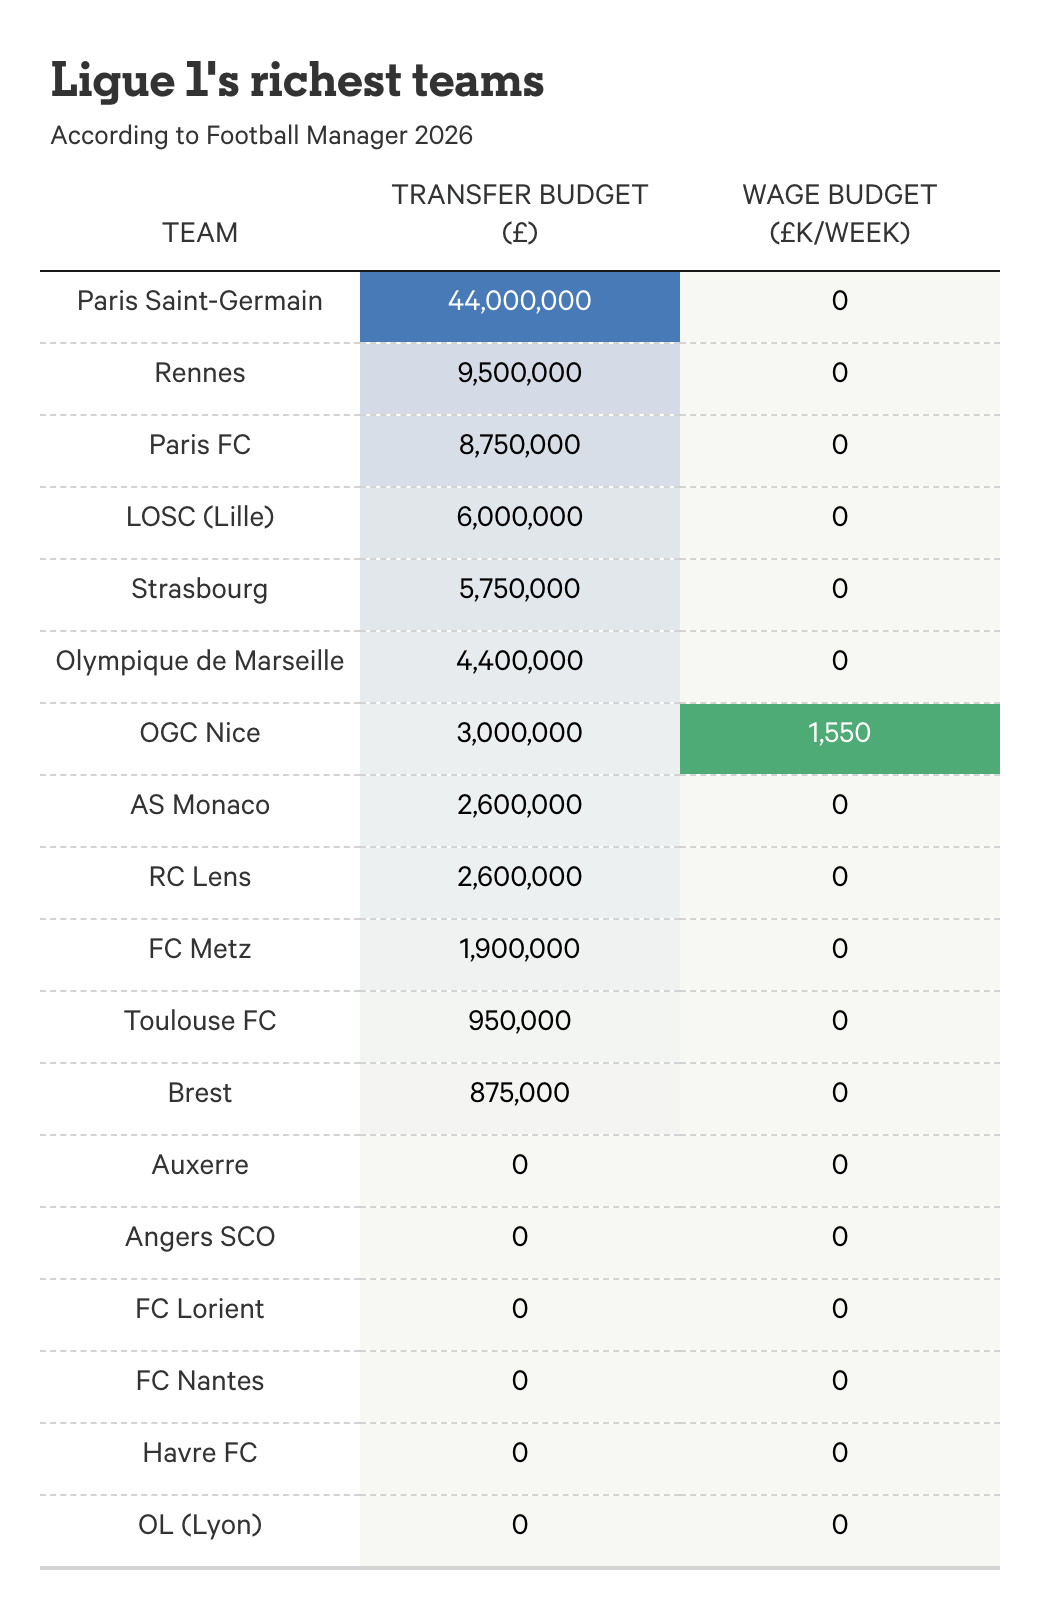Click the Paris FC team cell

[200, 445]
